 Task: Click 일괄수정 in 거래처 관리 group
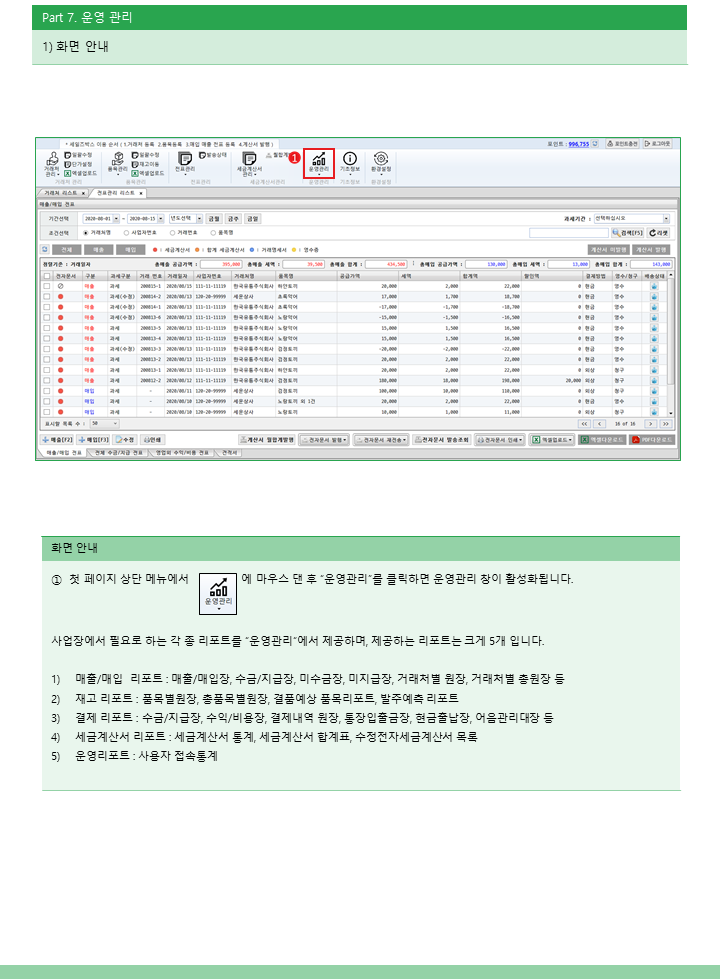coord(78,154)
